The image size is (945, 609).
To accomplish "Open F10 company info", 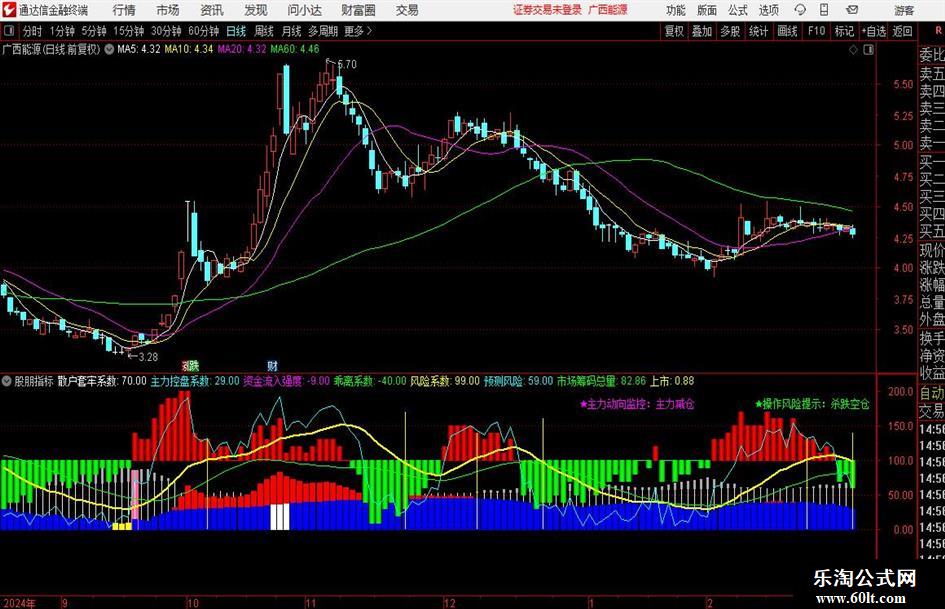I will pos(817,31).
